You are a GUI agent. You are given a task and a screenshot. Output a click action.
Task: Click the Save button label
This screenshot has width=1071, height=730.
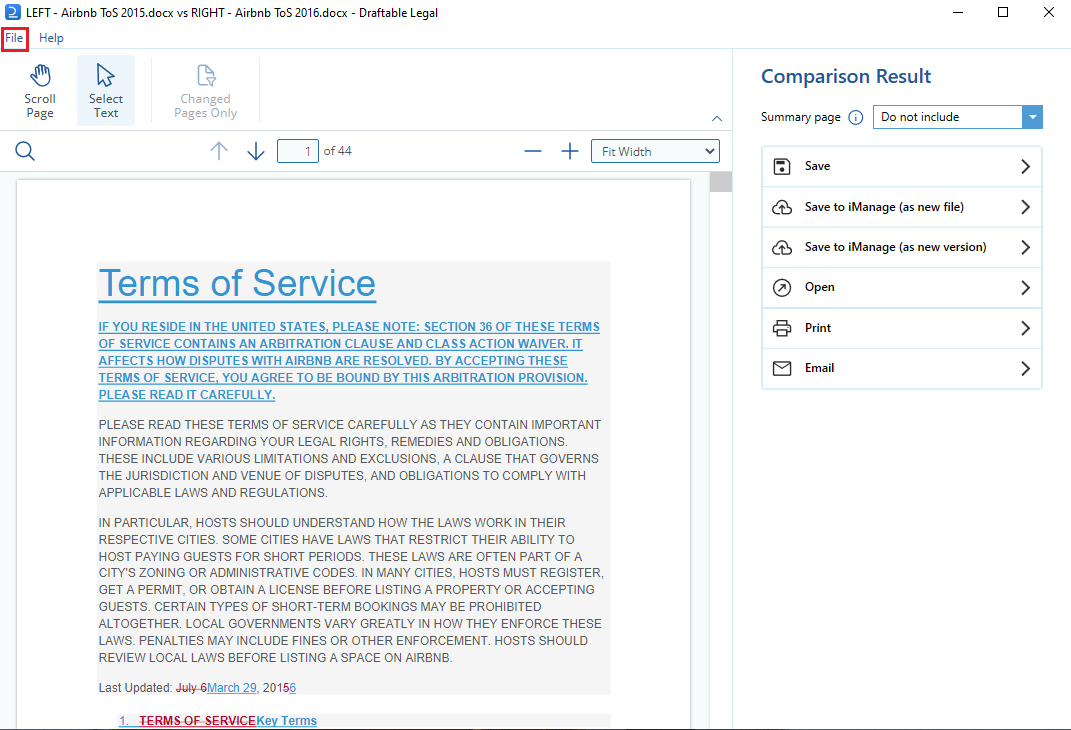[x=818, y=166]
